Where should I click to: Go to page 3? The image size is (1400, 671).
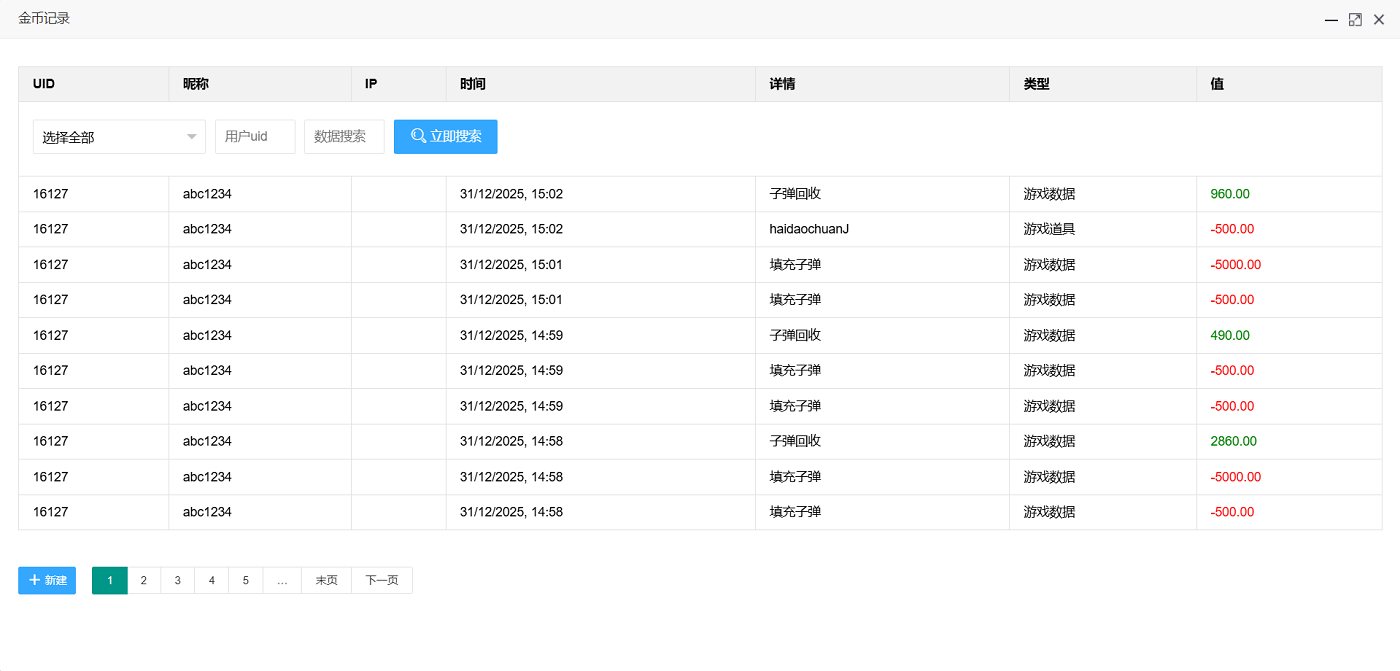178,581
